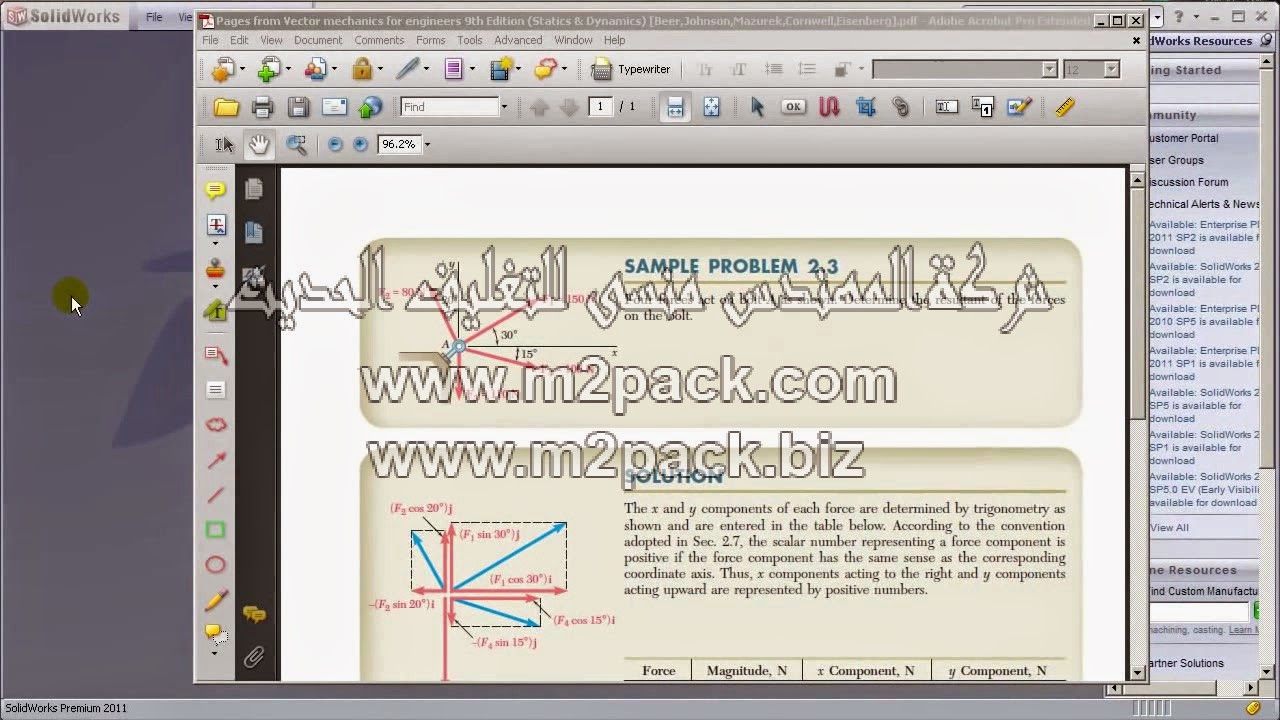
Task: Expand the Stamp tool dropdown arrow
Action: 215,287
